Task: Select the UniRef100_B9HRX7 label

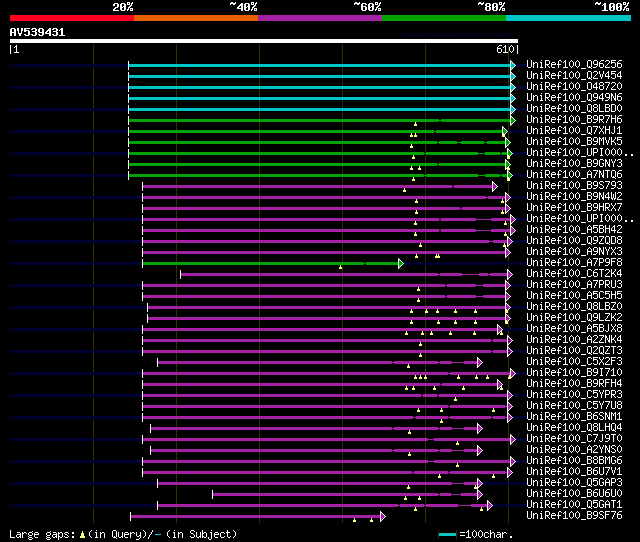Action: [574, 207]
